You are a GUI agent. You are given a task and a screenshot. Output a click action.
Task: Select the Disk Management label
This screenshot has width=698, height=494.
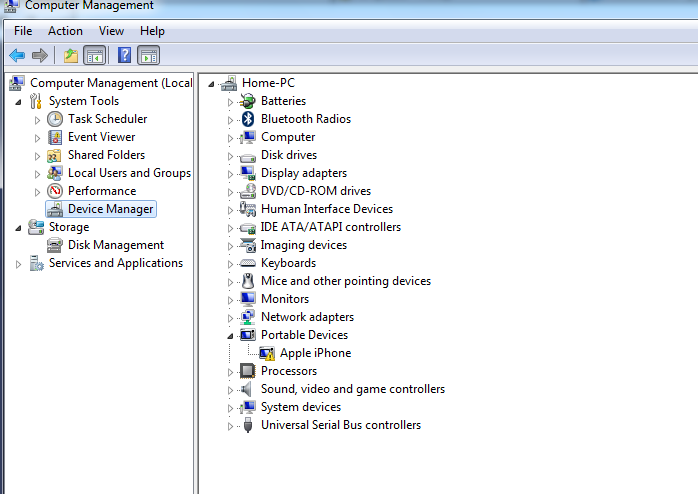[x=116, y=245]
